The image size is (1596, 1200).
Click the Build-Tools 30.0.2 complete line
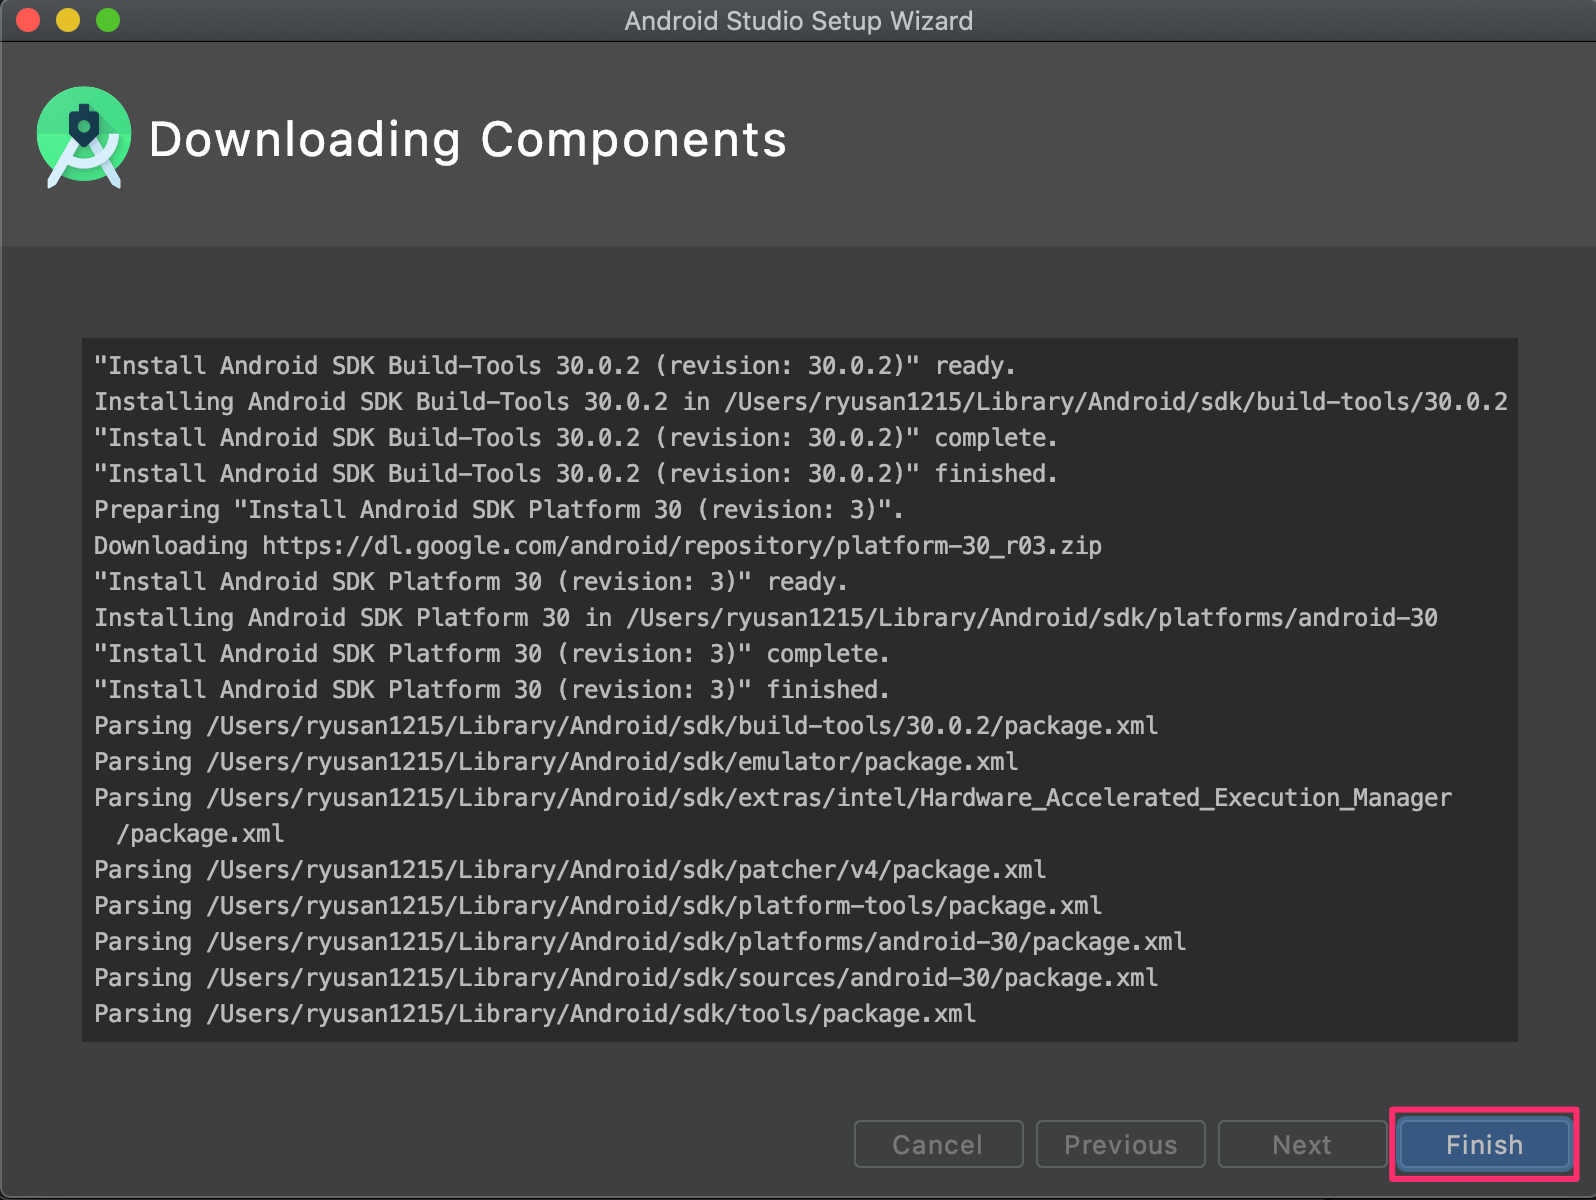point(576,438)
